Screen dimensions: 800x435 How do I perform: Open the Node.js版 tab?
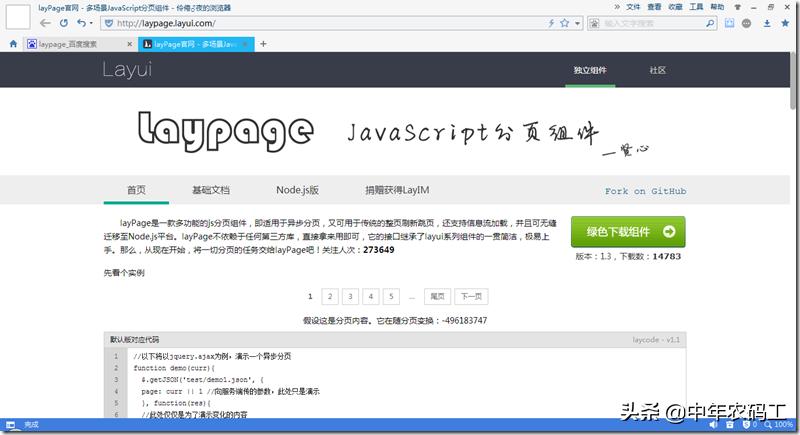pos(297,190)
